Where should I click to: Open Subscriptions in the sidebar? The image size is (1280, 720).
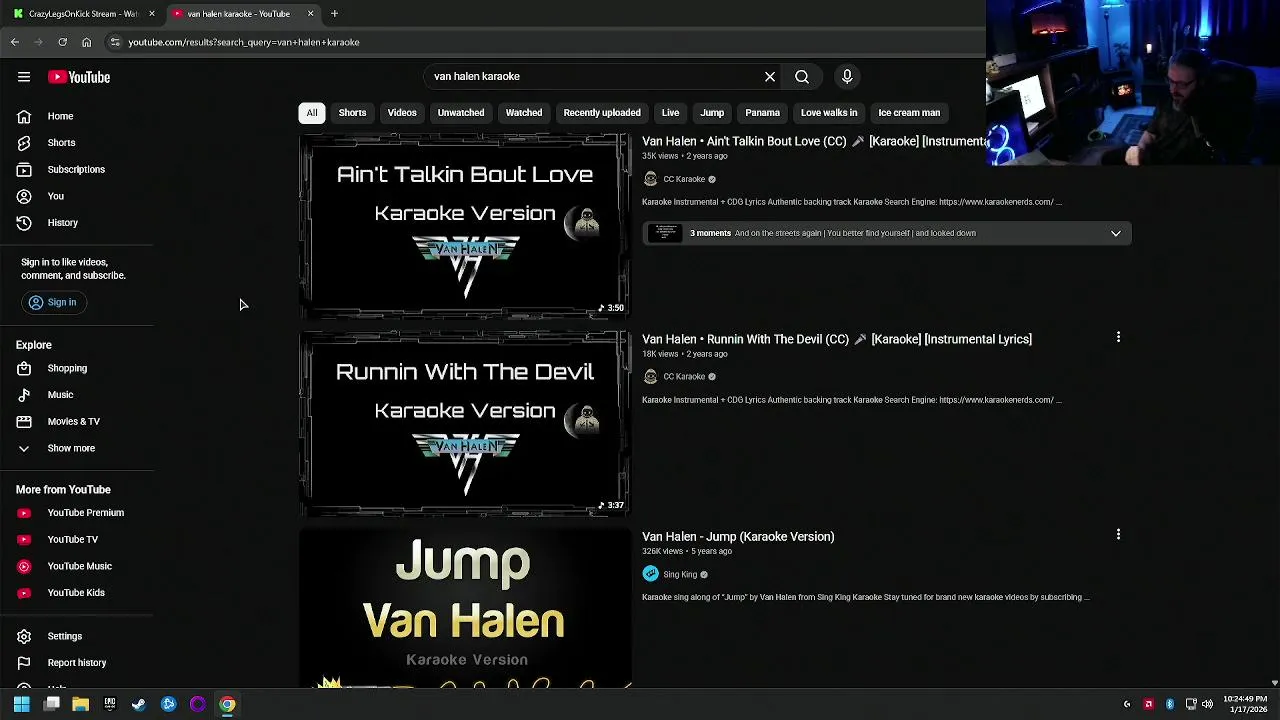[x=77, y=169]
